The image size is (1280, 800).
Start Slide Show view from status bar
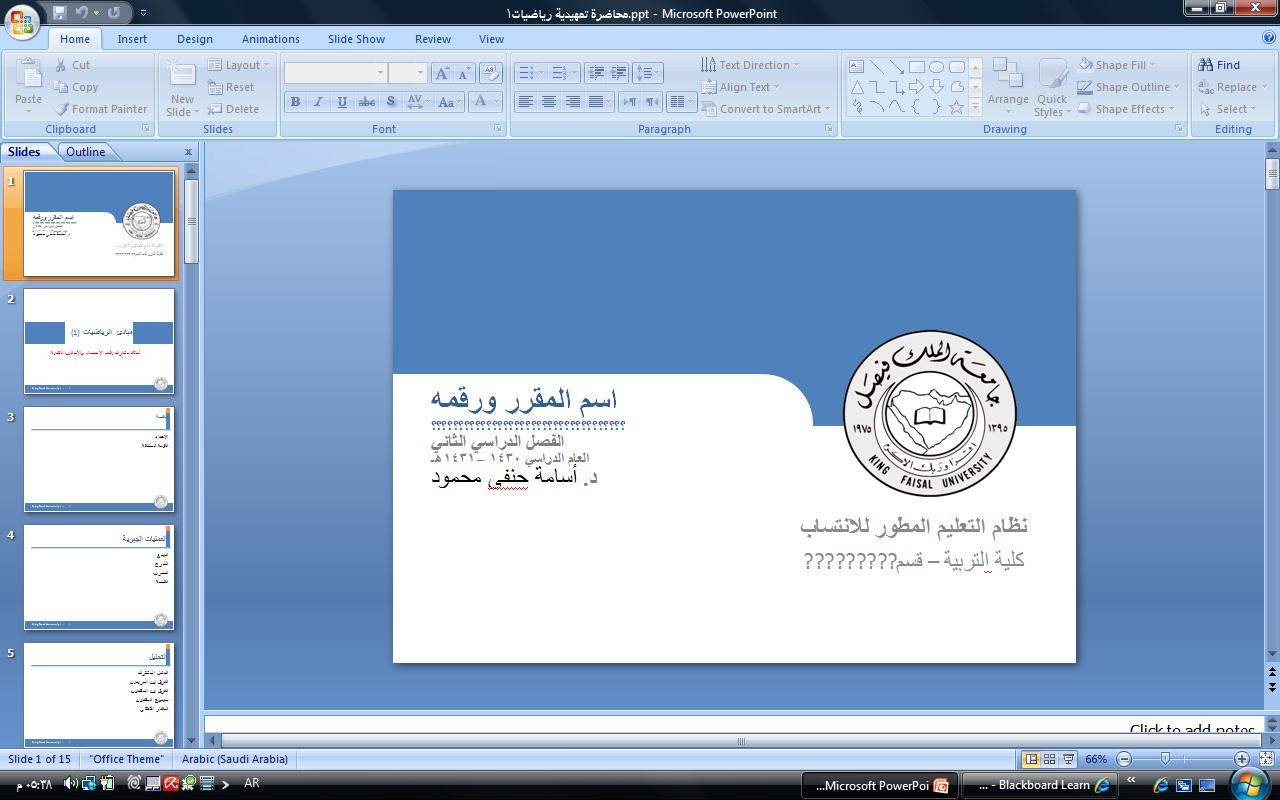[x=1068, y=759]
